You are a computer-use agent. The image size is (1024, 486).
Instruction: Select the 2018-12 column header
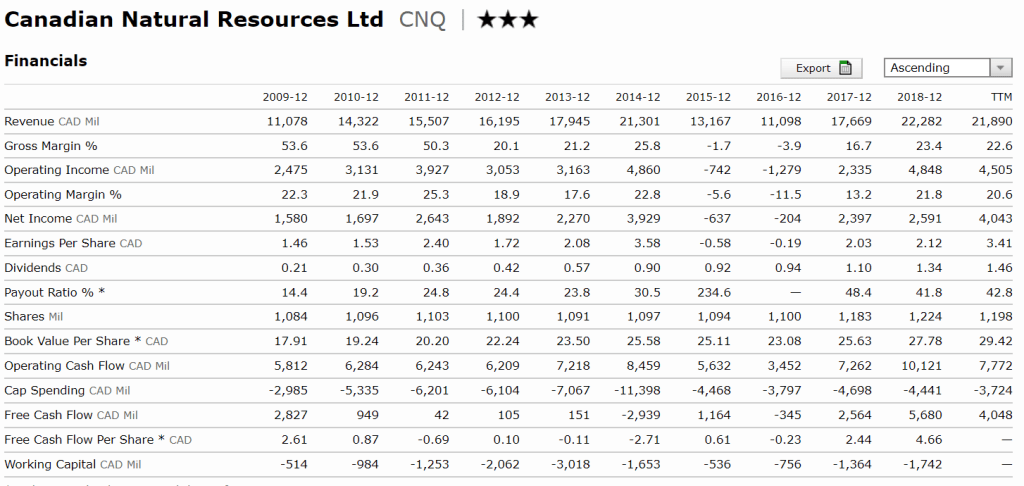(x=920, y=97)
